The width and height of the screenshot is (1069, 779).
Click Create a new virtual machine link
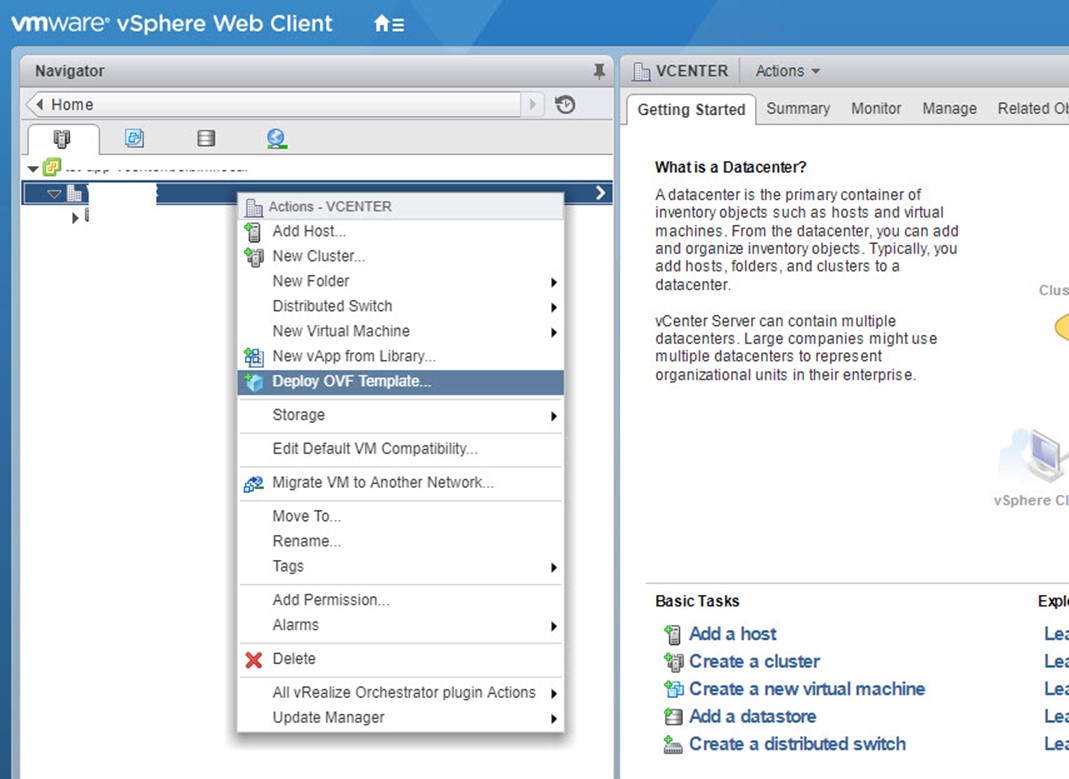(807, 689)
